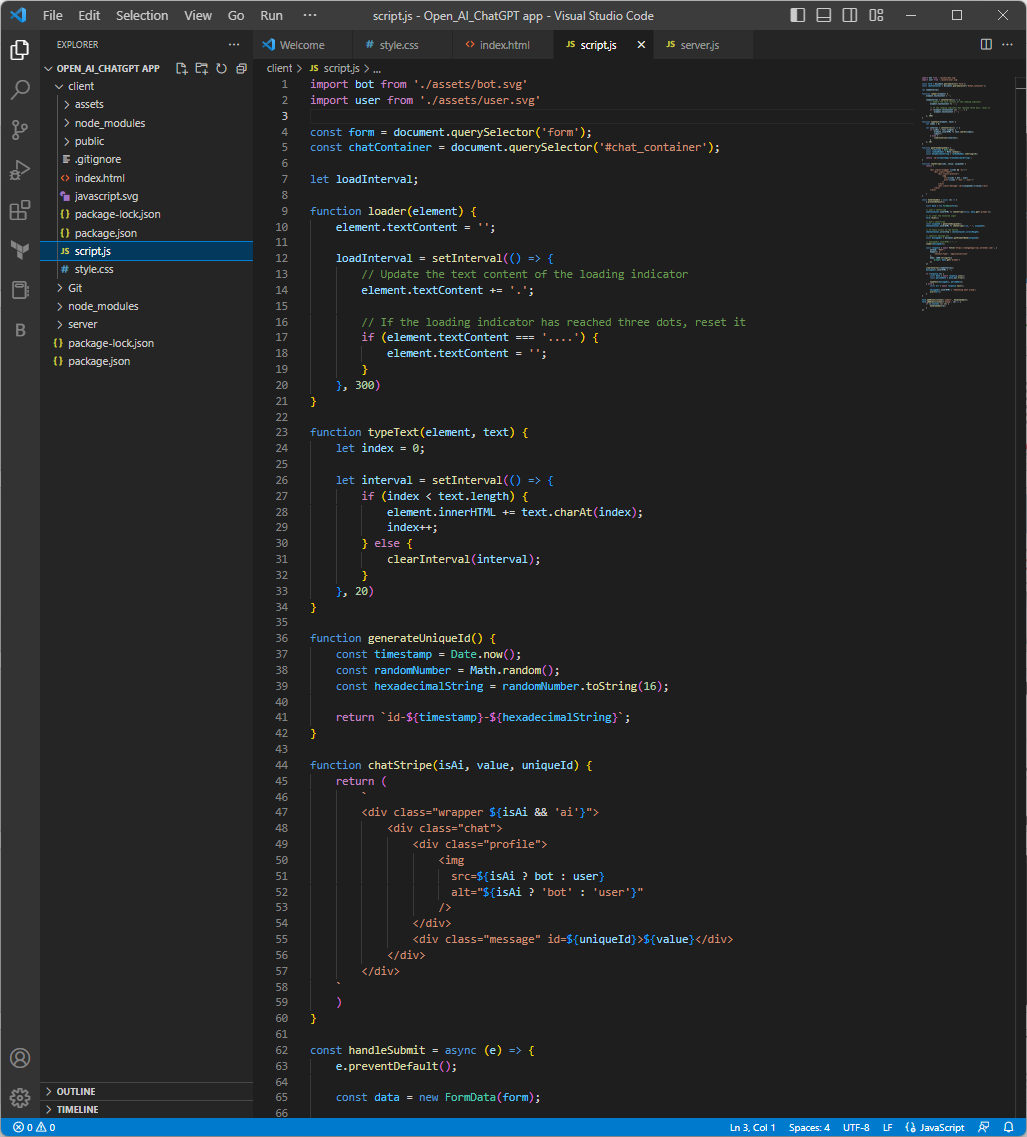Open package.json inside client folder
Image resolution: width=1027 pixels, height=1137 pixels.
click(147, 233)
